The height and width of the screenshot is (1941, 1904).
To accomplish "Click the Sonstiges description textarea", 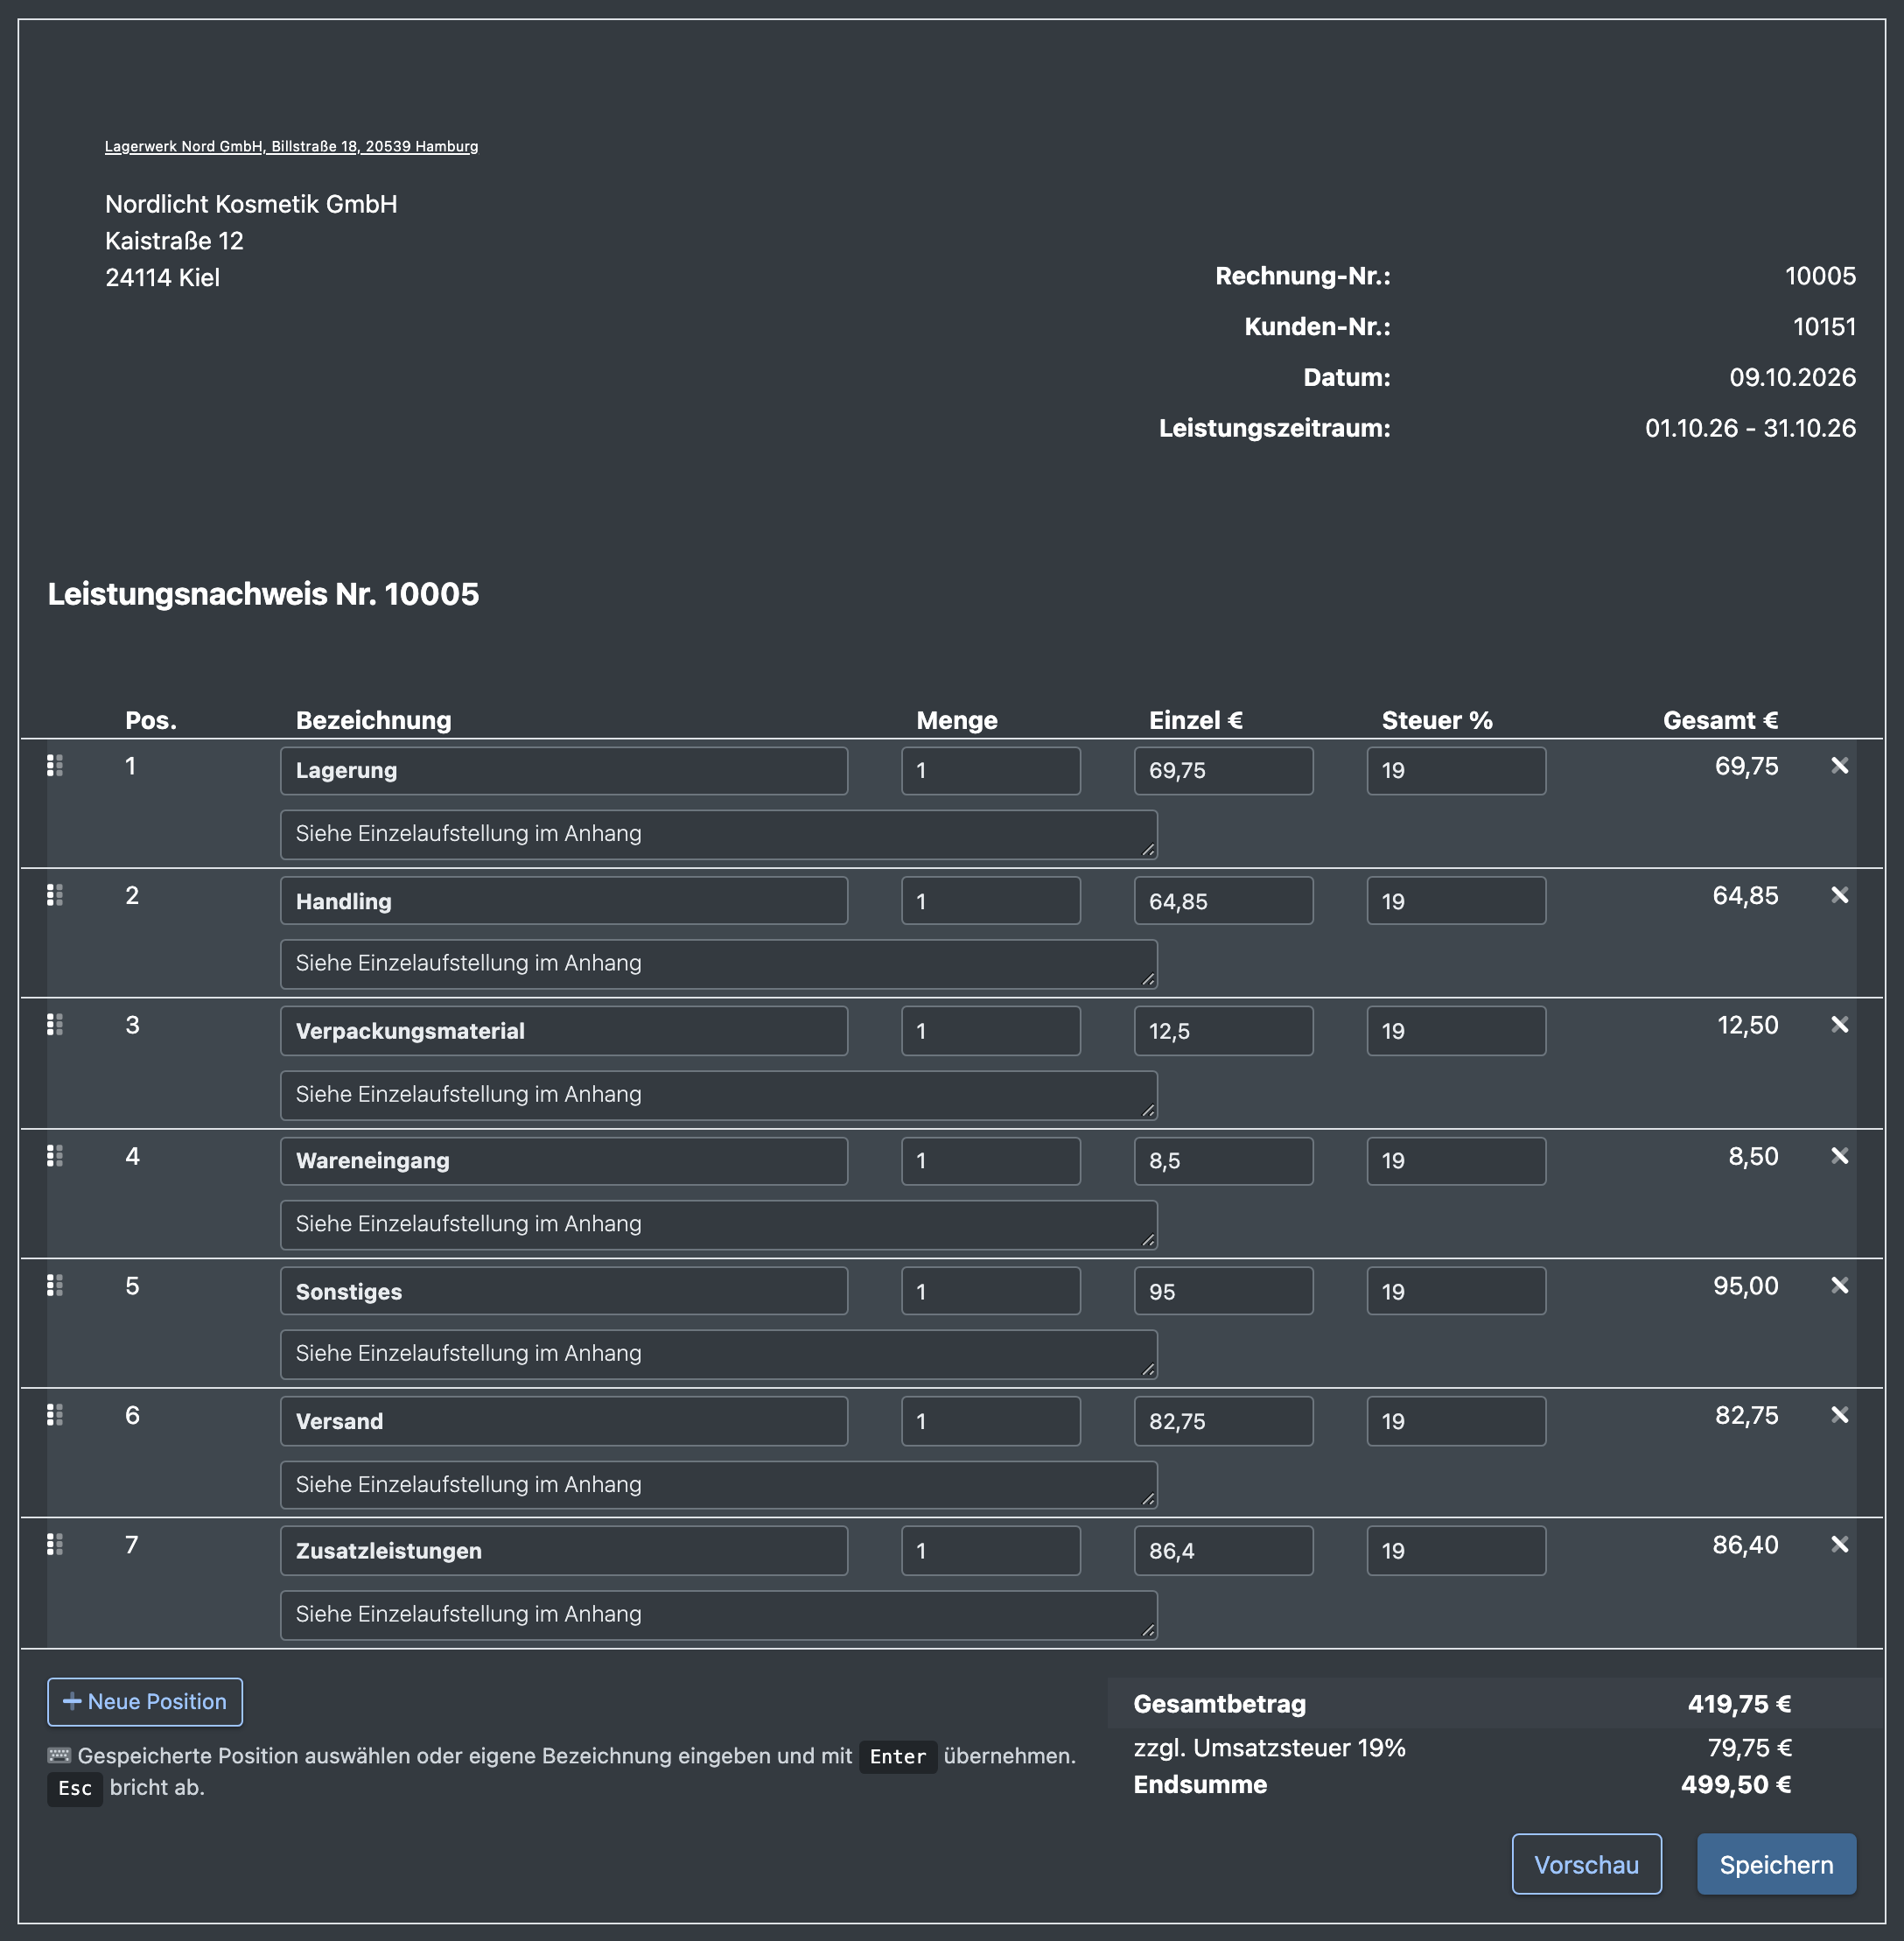I will (719, 1355).
